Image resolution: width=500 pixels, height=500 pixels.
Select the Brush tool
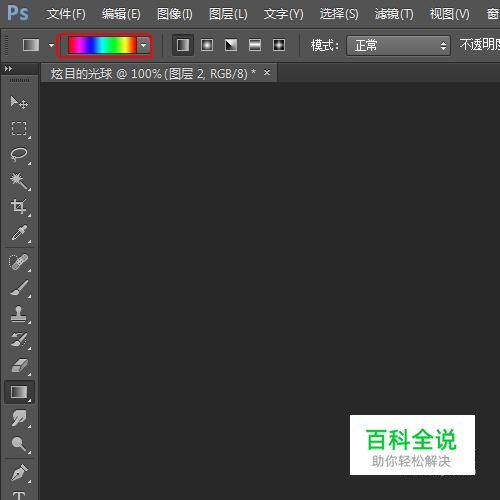click(x=19, y=288)
